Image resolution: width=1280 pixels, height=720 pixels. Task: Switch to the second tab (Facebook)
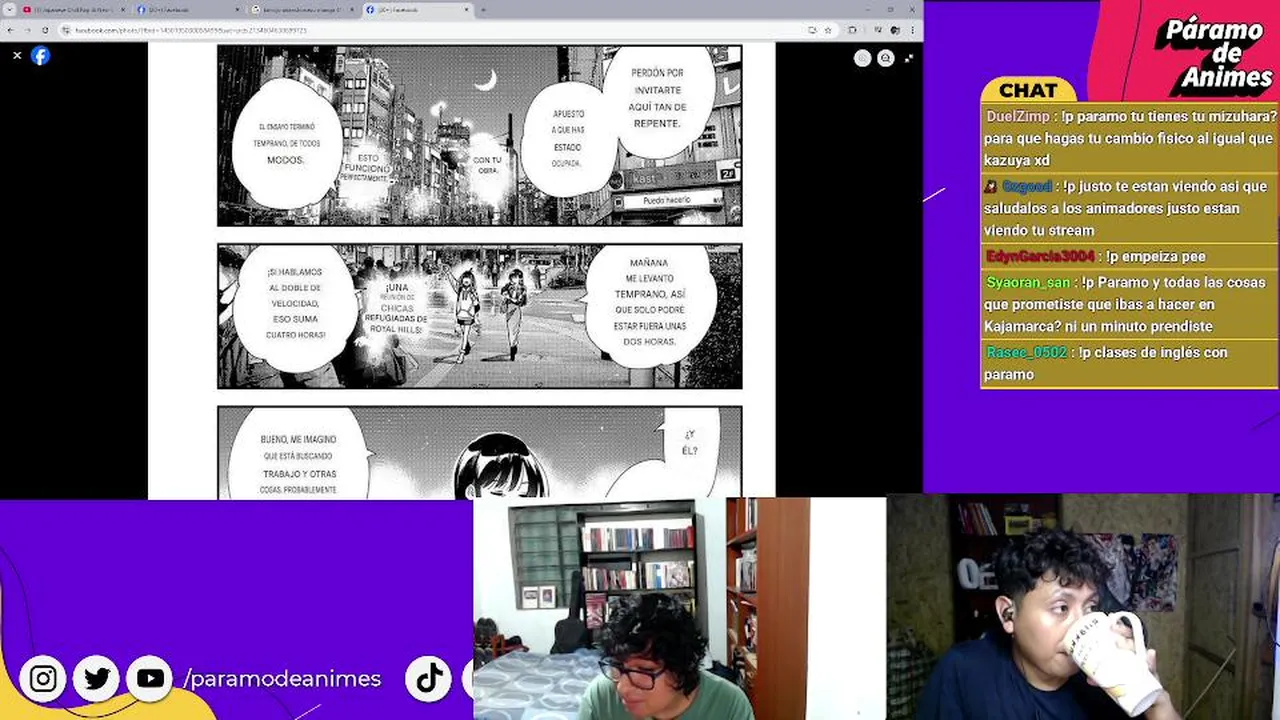point(188,10)
